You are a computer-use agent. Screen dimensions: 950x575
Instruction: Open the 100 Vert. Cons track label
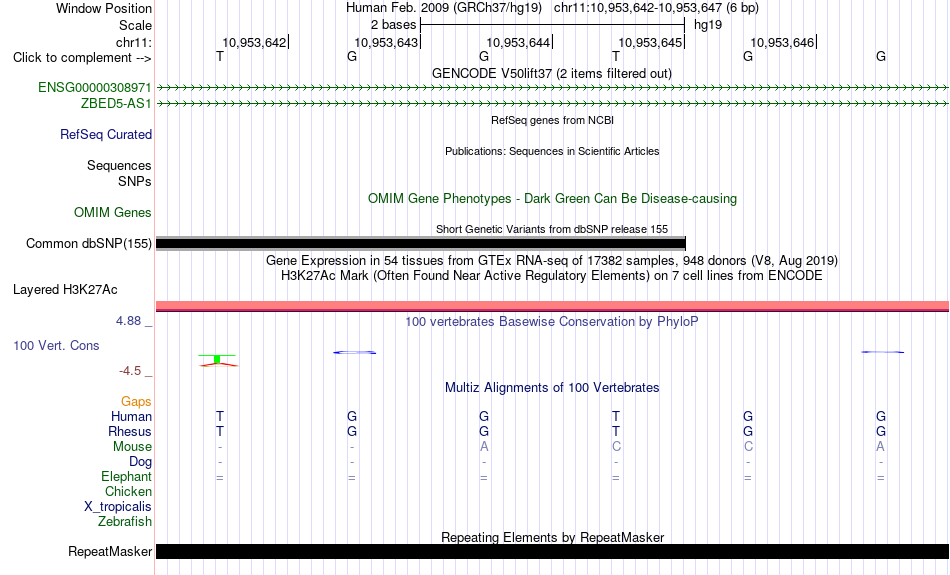pos(56,345)
